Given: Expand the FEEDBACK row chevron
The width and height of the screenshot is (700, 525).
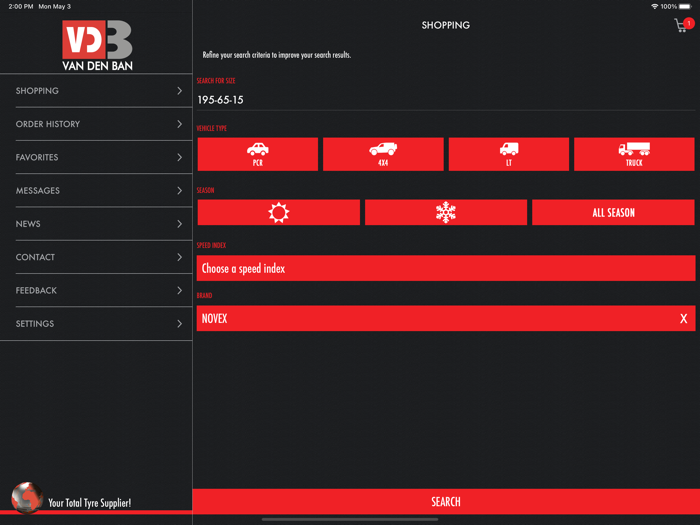Looking at the screenshot, I should (x=179, y=290).
